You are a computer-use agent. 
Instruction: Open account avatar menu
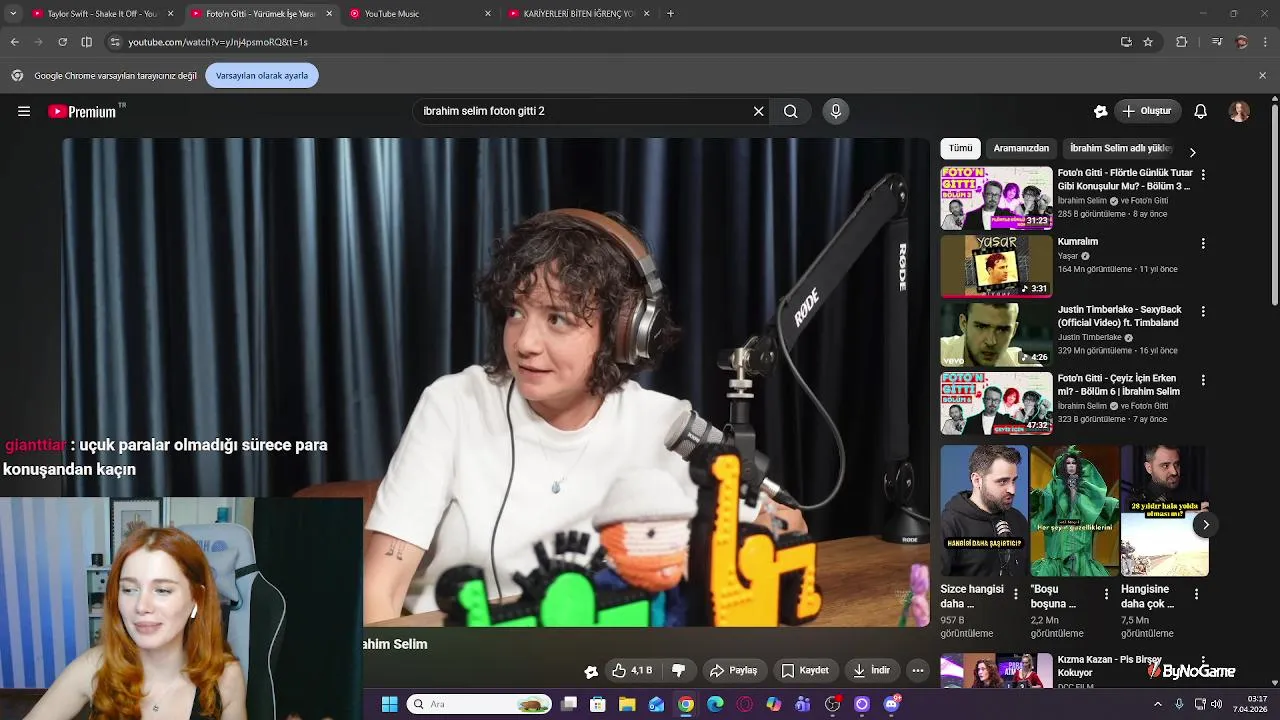point(1239,111)
